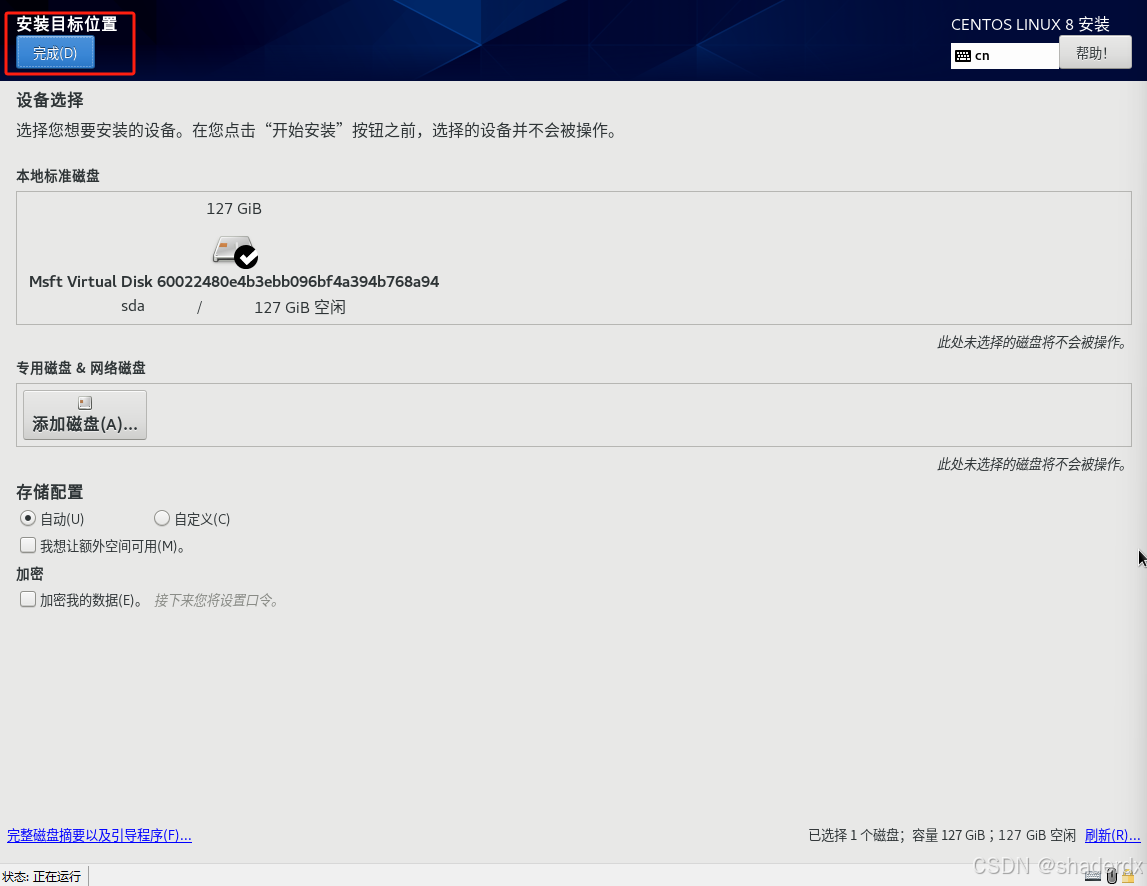Click the Msft Virtual Disk name label

click(x=234, y=282)
